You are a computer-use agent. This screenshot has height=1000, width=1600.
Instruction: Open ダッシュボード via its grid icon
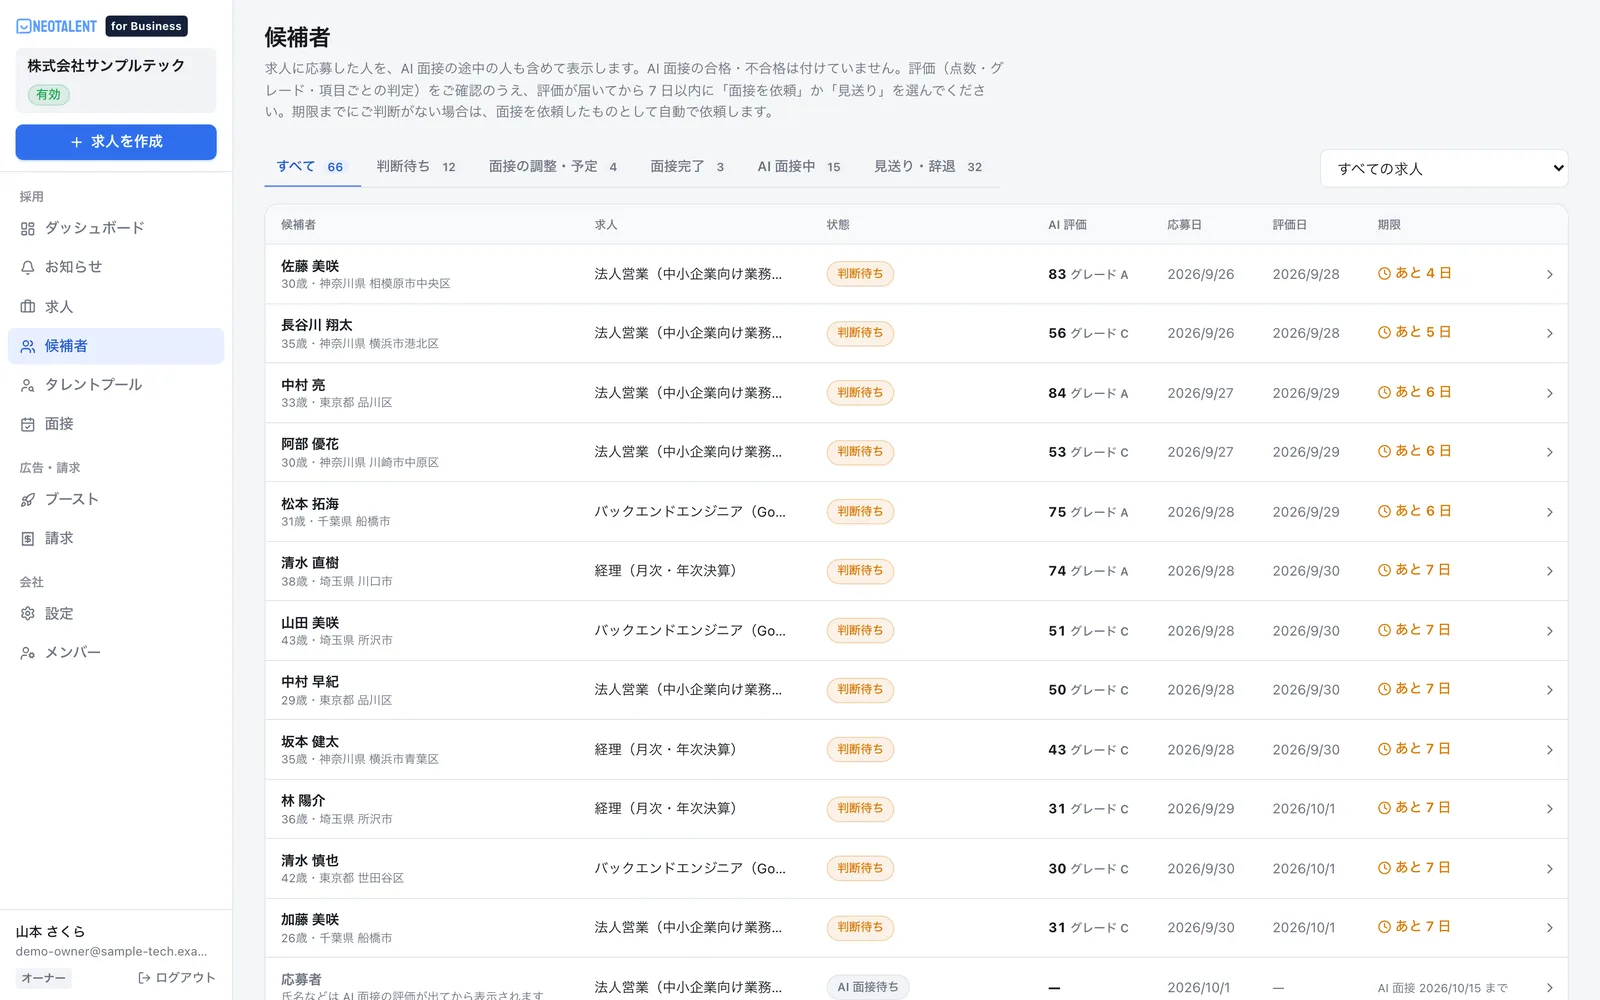28,229
